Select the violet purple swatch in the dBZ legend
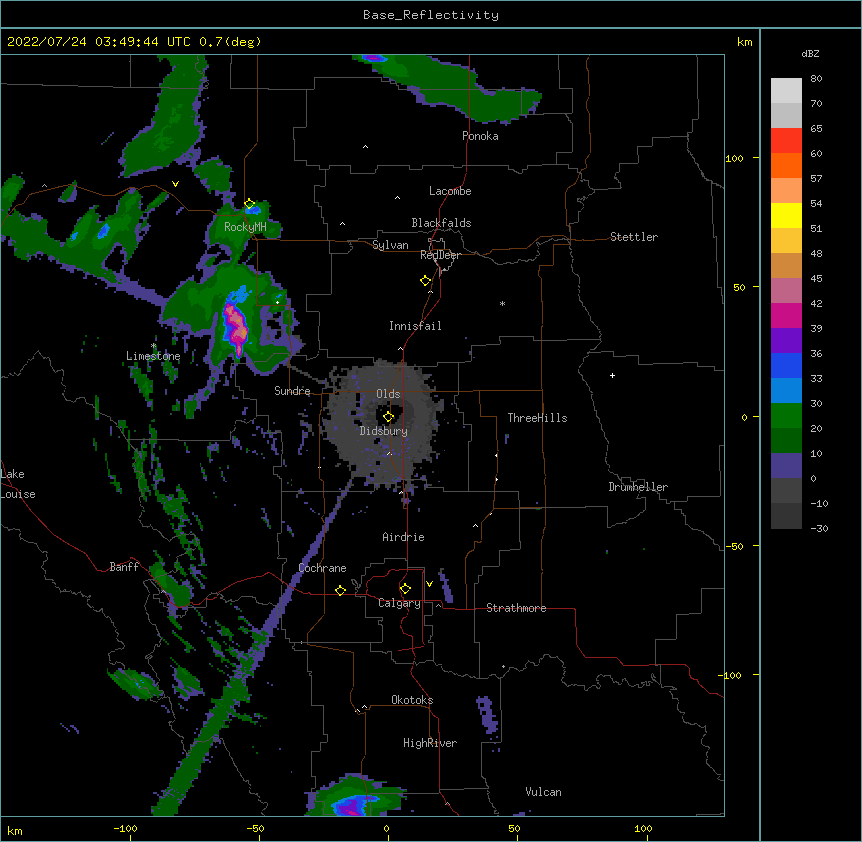Screen dimensions: 862x842 coord(786,341)
